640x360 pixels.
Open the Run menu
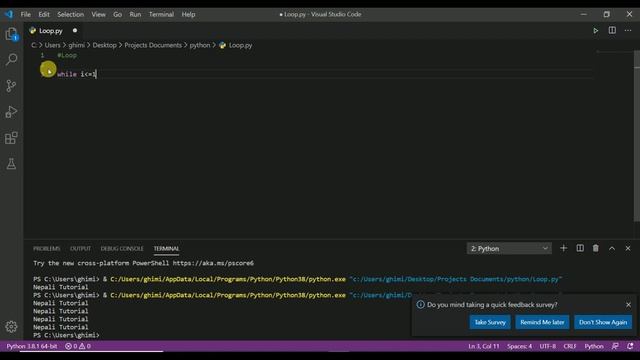click(x=135, y=14)
